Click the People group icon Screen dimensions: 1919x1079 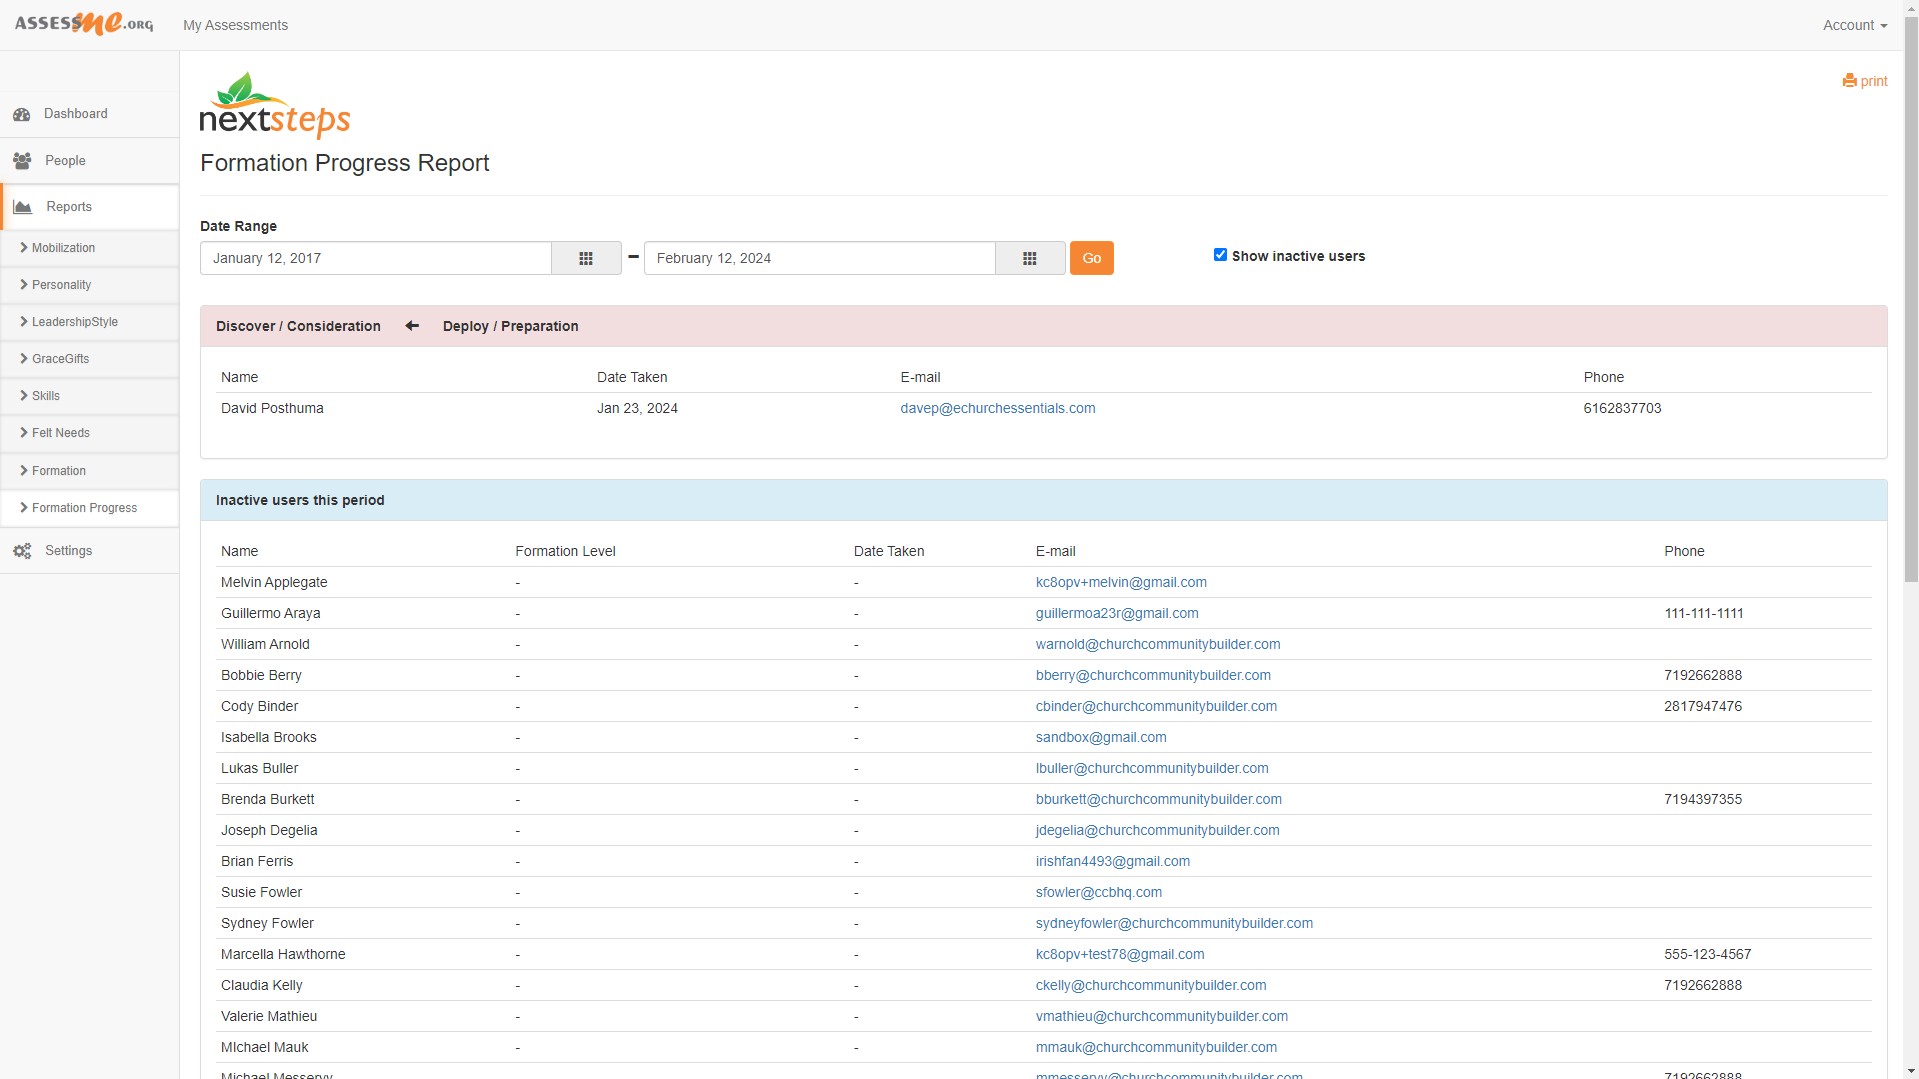tap(22, 161)
